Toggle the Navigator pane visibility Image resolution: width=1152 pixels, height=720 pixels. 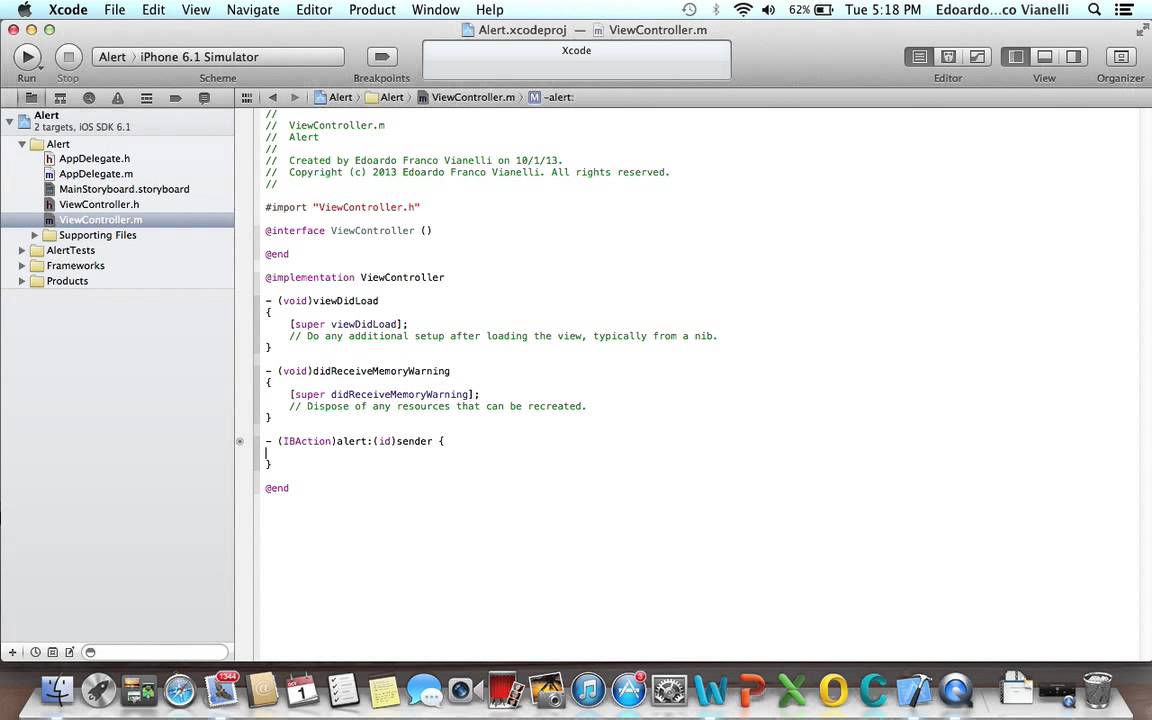click(x=1016, y=57)
